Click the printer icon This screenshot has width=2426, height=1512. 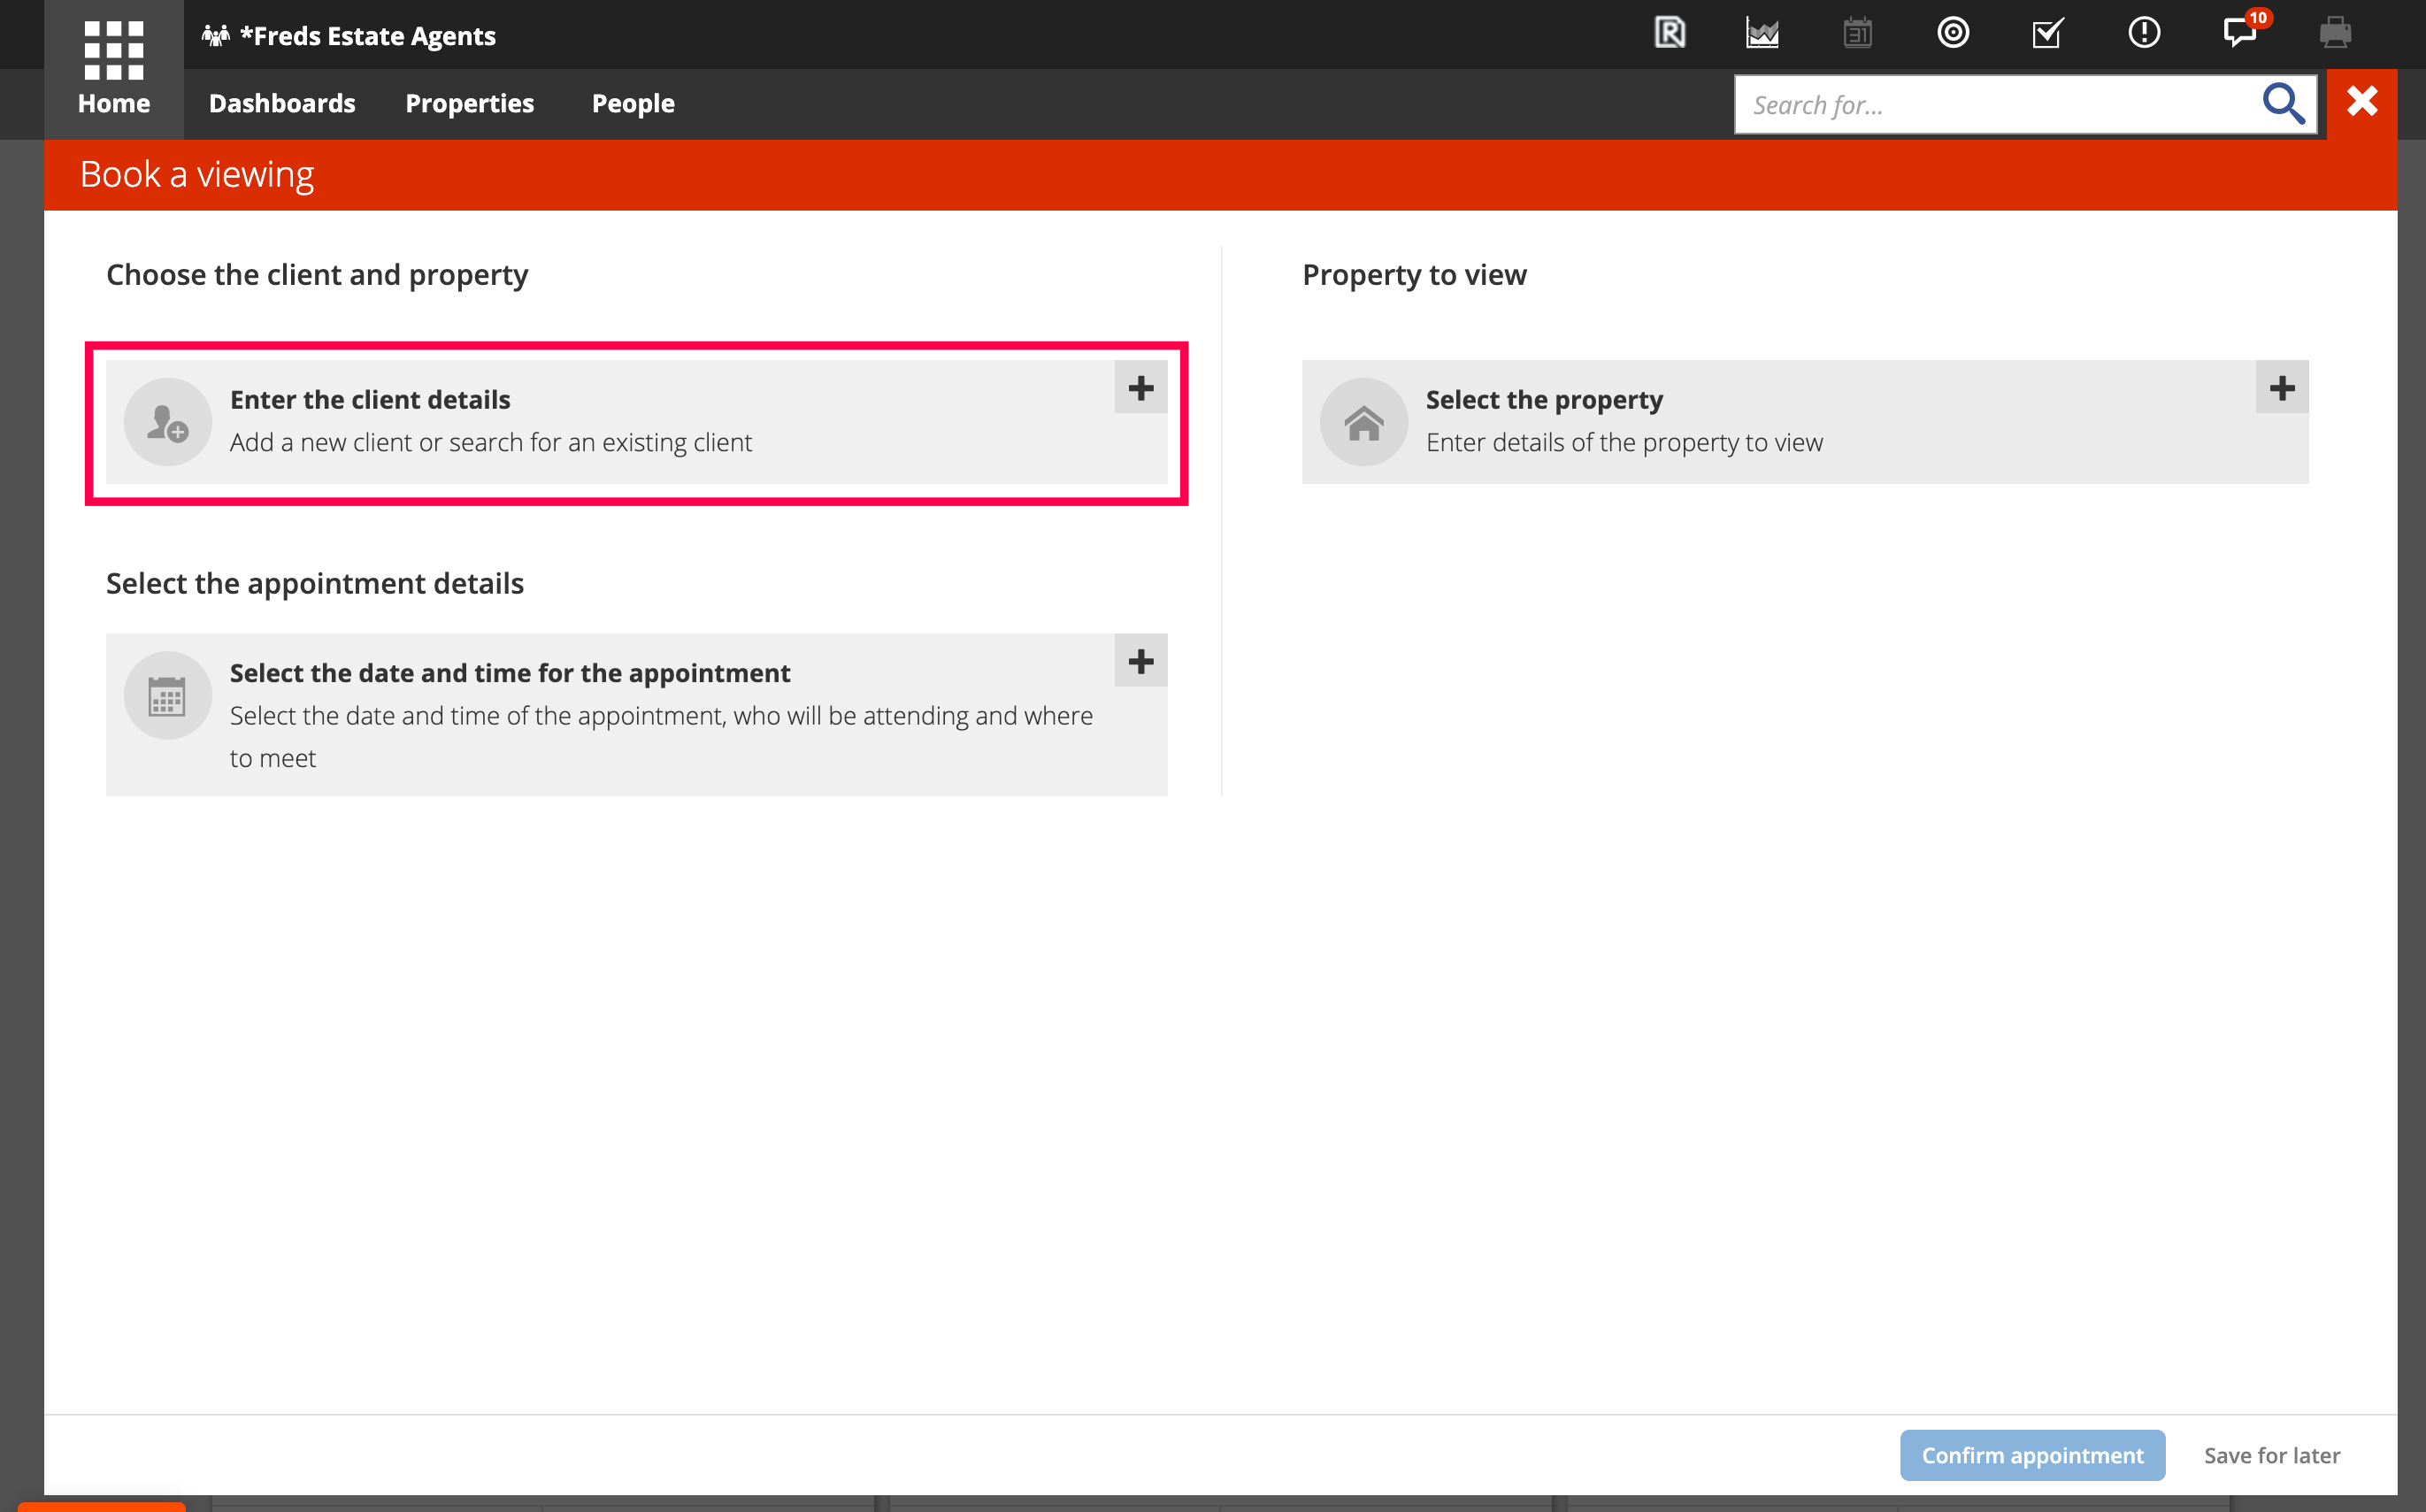click(x=2335, y=33)
